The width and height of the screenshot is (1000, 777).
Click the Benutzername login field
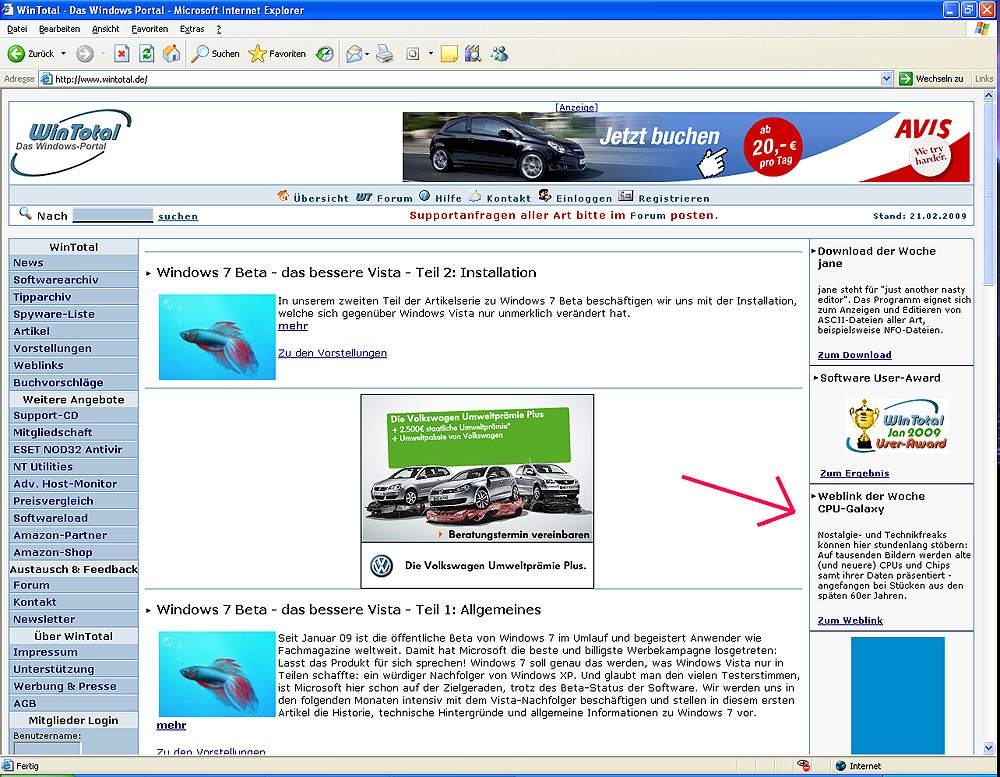(x=47, y=748)
